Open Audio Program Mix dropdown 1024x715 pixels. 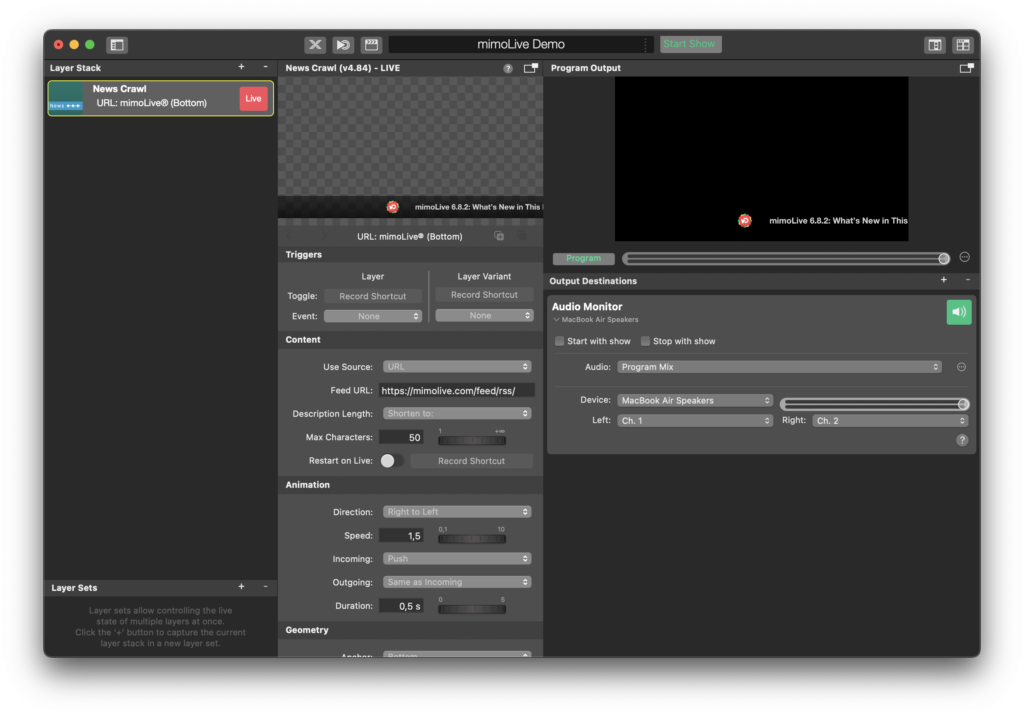[x=779, y=367]
